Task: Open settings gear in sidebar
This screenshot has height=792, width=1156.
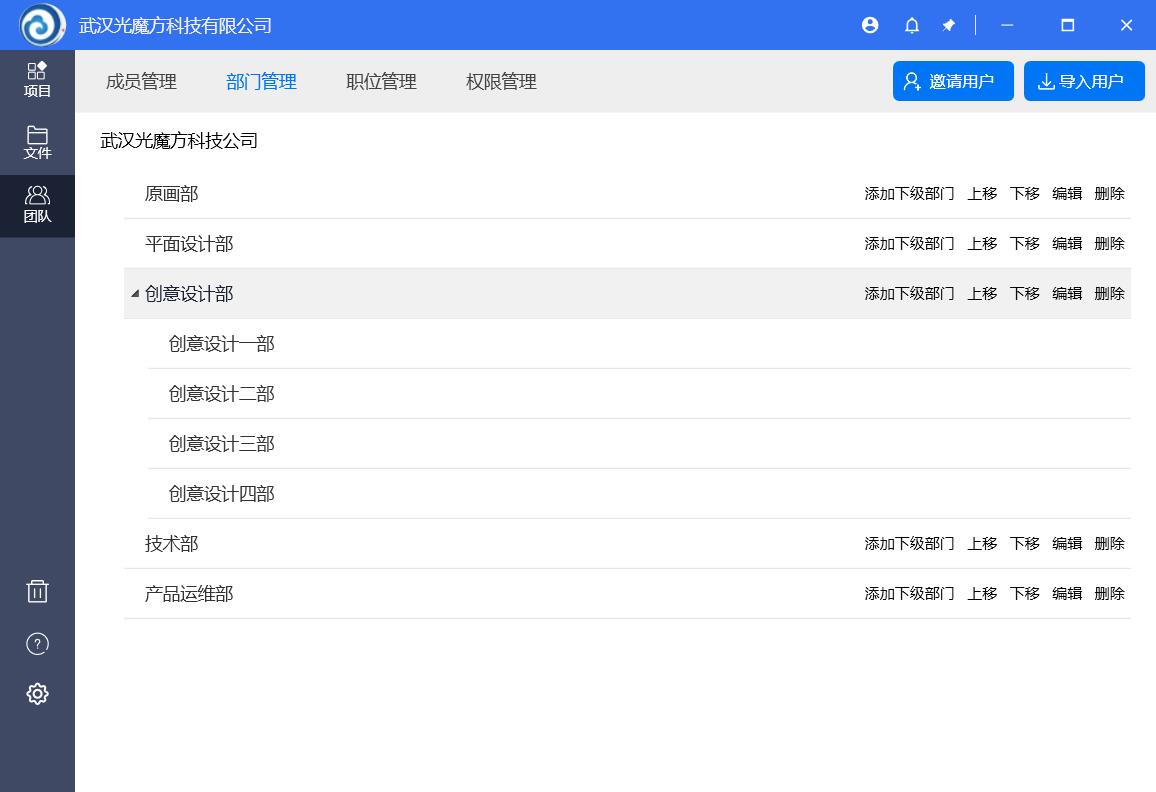Action: click(x=37, y=693)
